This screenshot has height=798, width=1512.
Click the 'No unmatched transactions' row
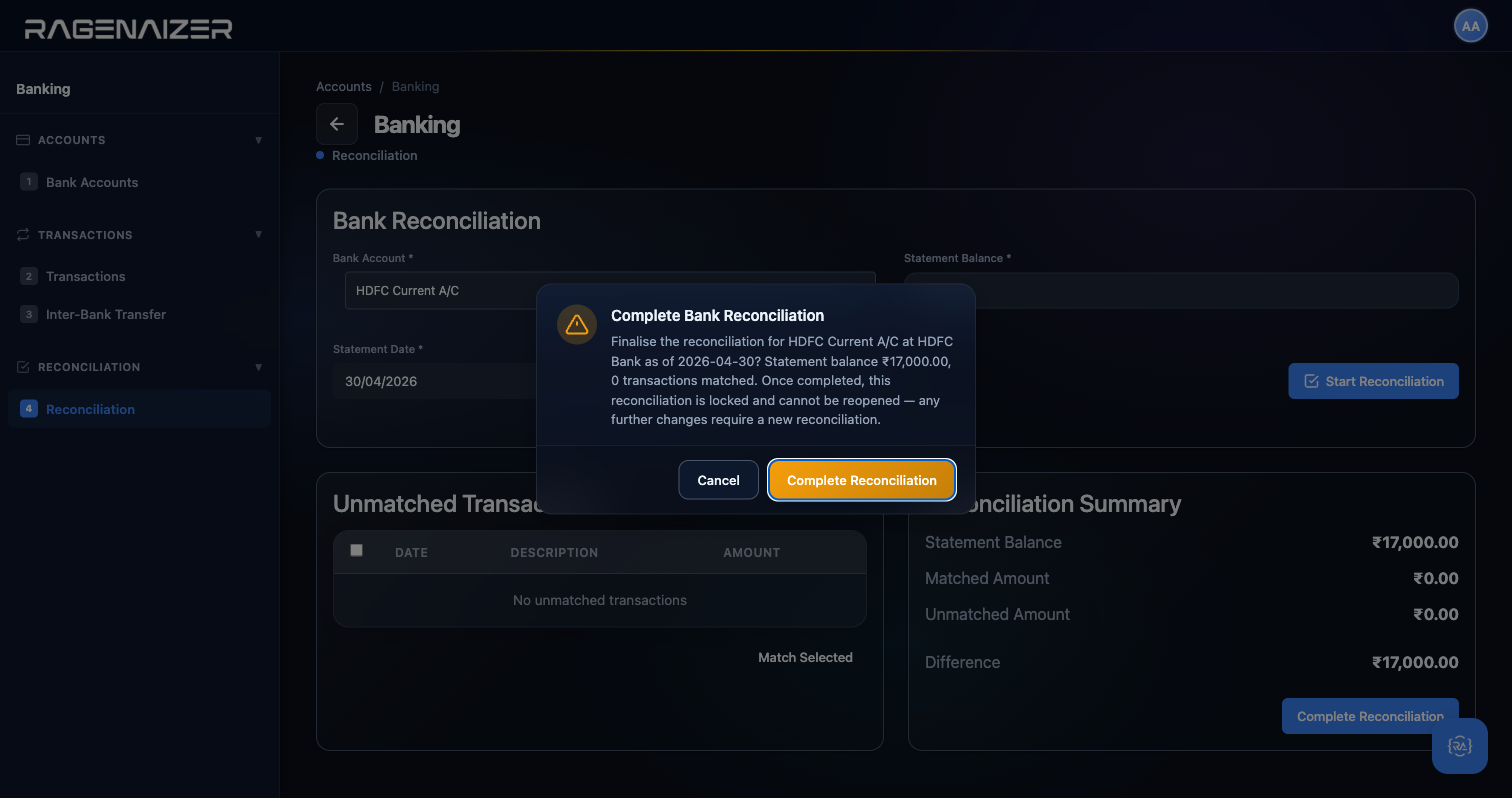pos(600,600)
